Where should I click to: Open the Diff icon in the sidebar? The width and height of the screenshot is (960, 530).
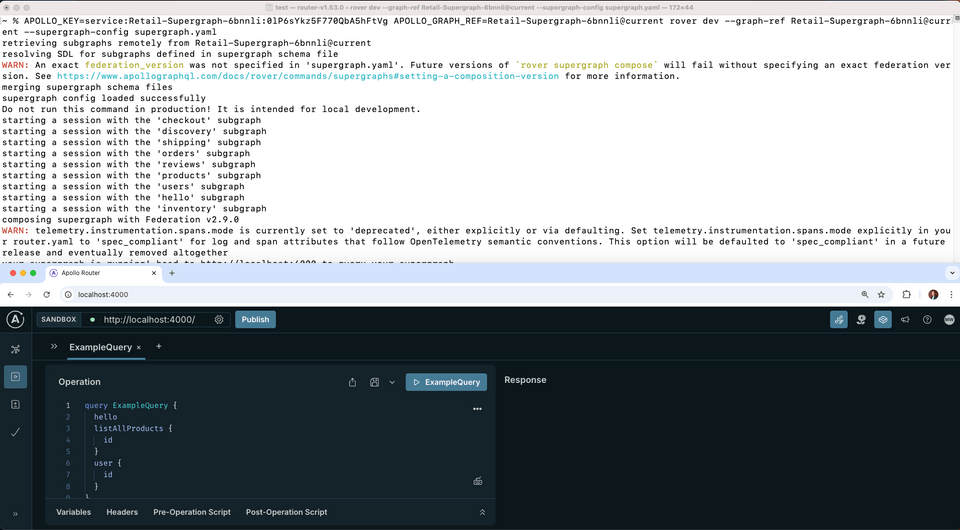15,405
